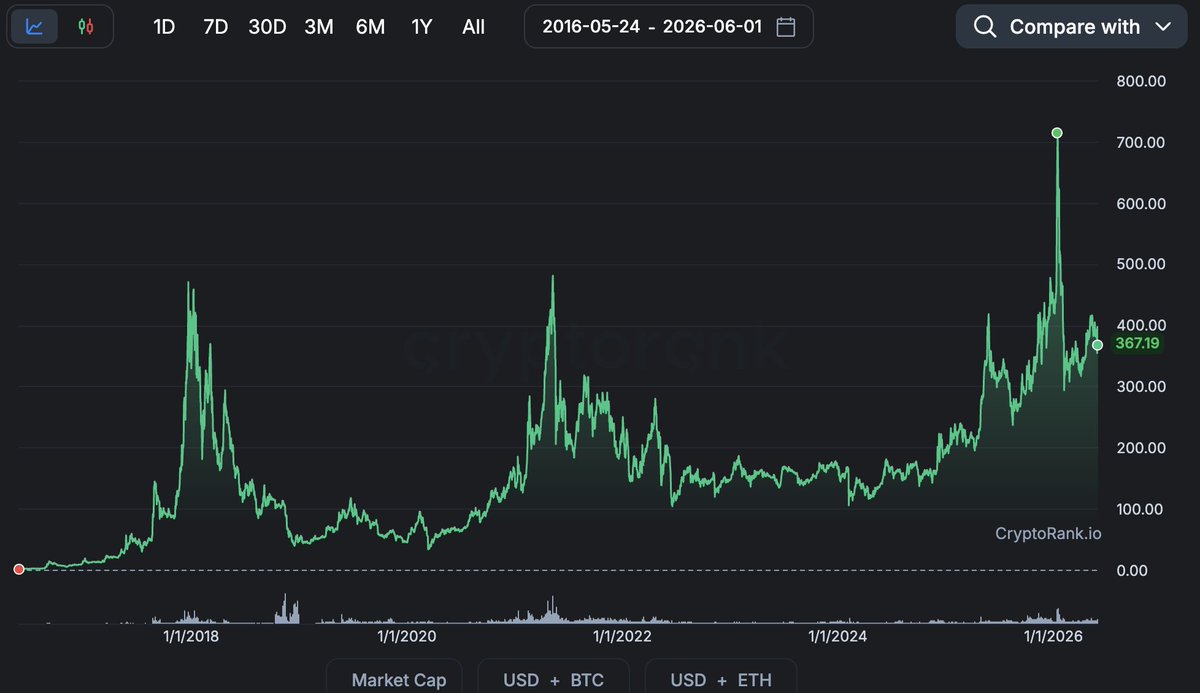The height and width of the screenshot is (693, 1200).
Task: Click the red all-time-low marker at chart start
Action: click(x=18, y=569)
